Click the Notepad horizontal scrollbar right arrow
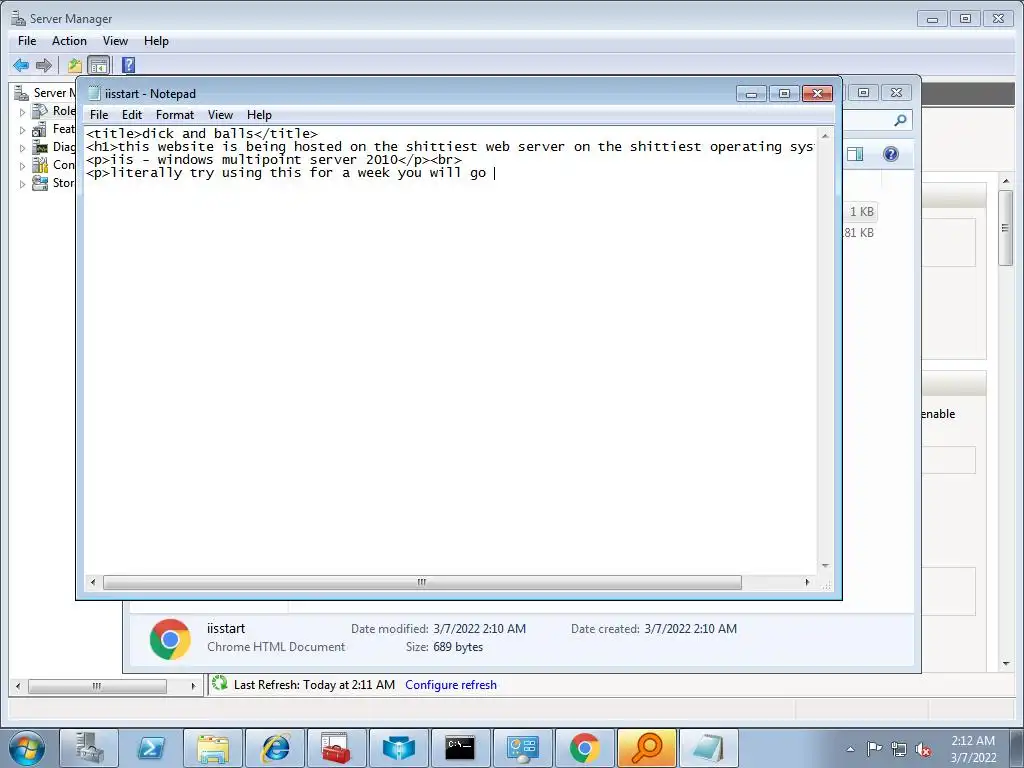The width and height of the screenshot is (1024, 768). 808,582
